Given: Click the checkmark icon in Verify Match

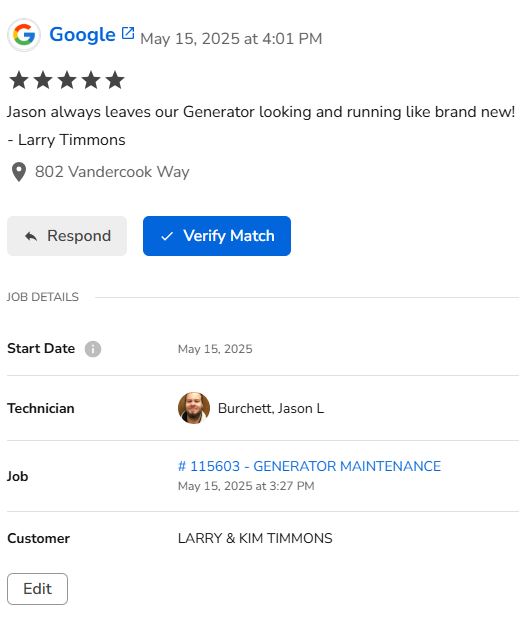Looking at the screenshot, I should (x=167, y=236).
